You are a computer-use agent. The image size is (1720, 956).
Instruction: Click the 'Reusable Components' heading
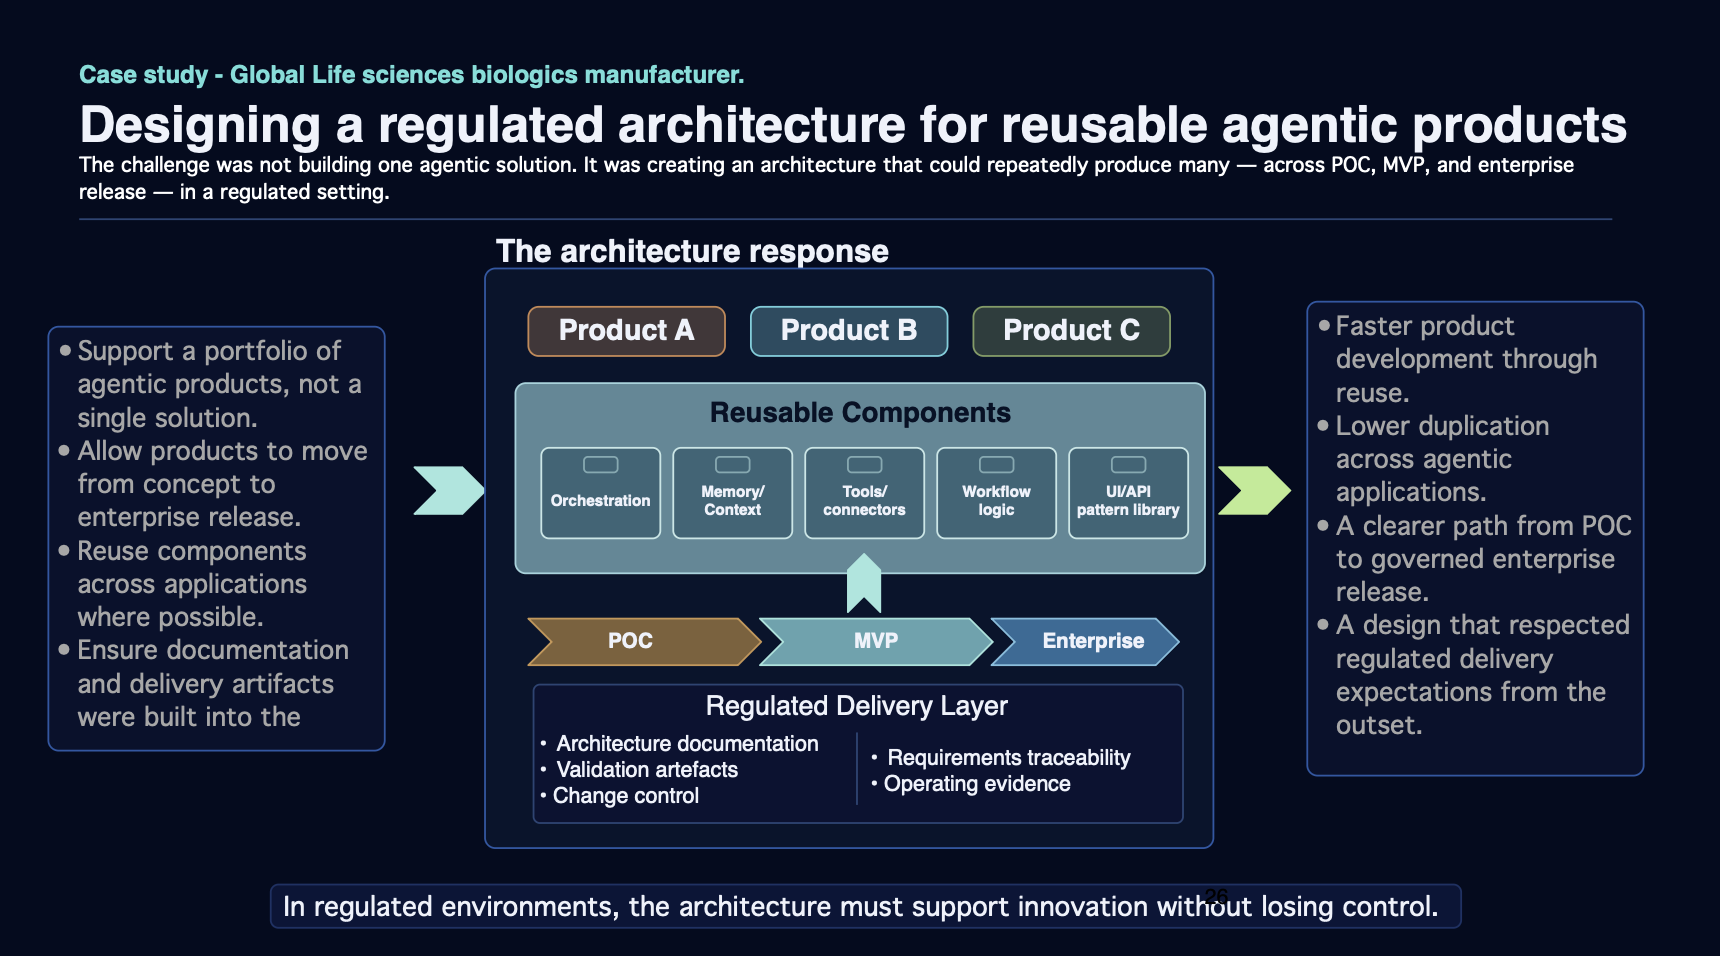tap(860, 412)
